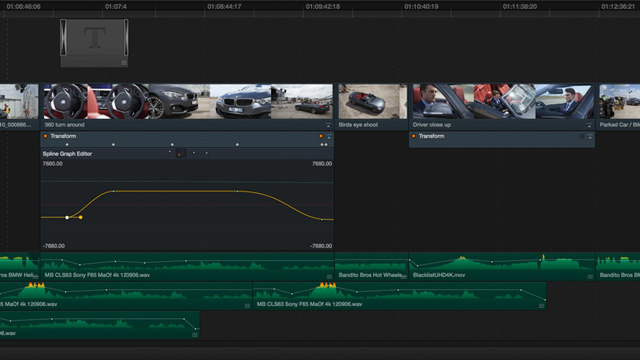Open options icon on Bandito Bros Hot Wheels clip
Screen dimensions: 640x360
404,277
